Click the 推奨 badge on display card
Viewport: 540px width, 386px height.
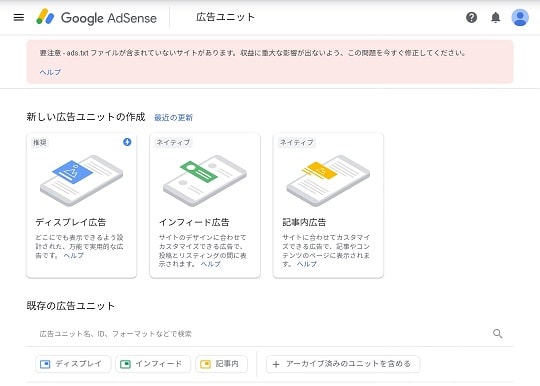(x=40, y=142)
